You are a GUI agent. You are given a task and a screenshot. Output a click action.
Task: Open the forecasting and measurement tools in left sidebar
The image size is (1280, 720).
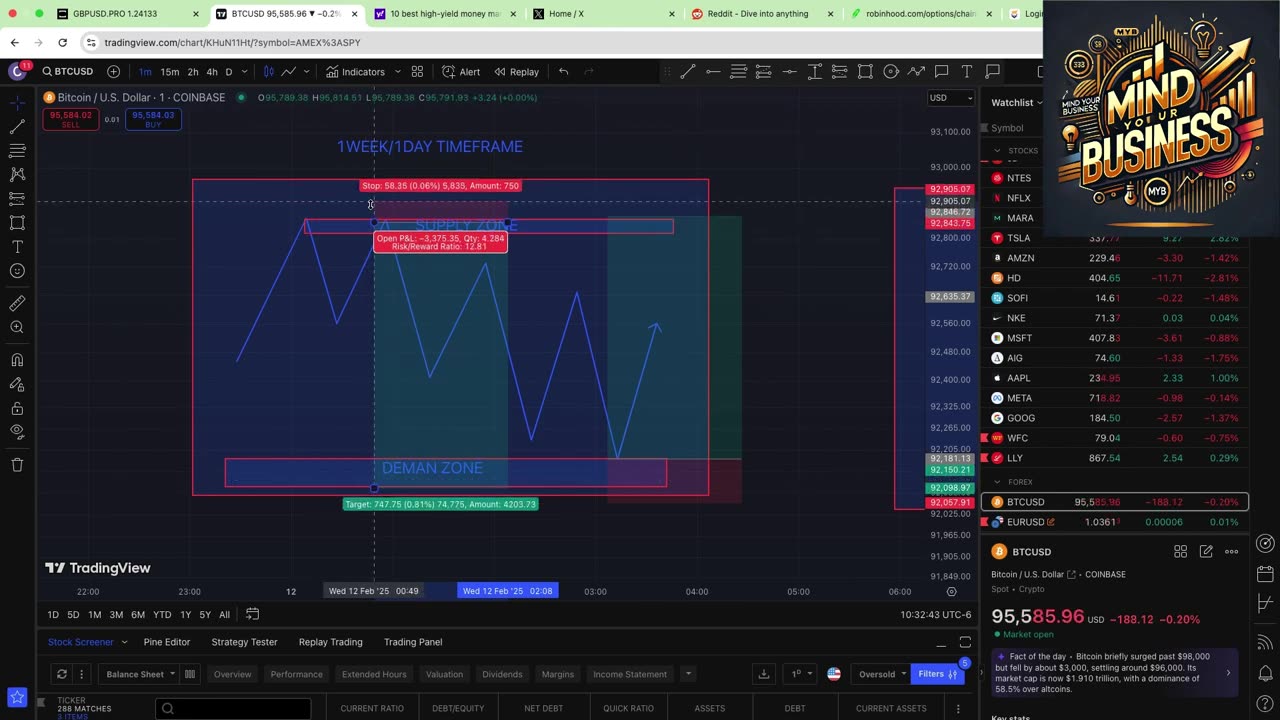(17, 199)
